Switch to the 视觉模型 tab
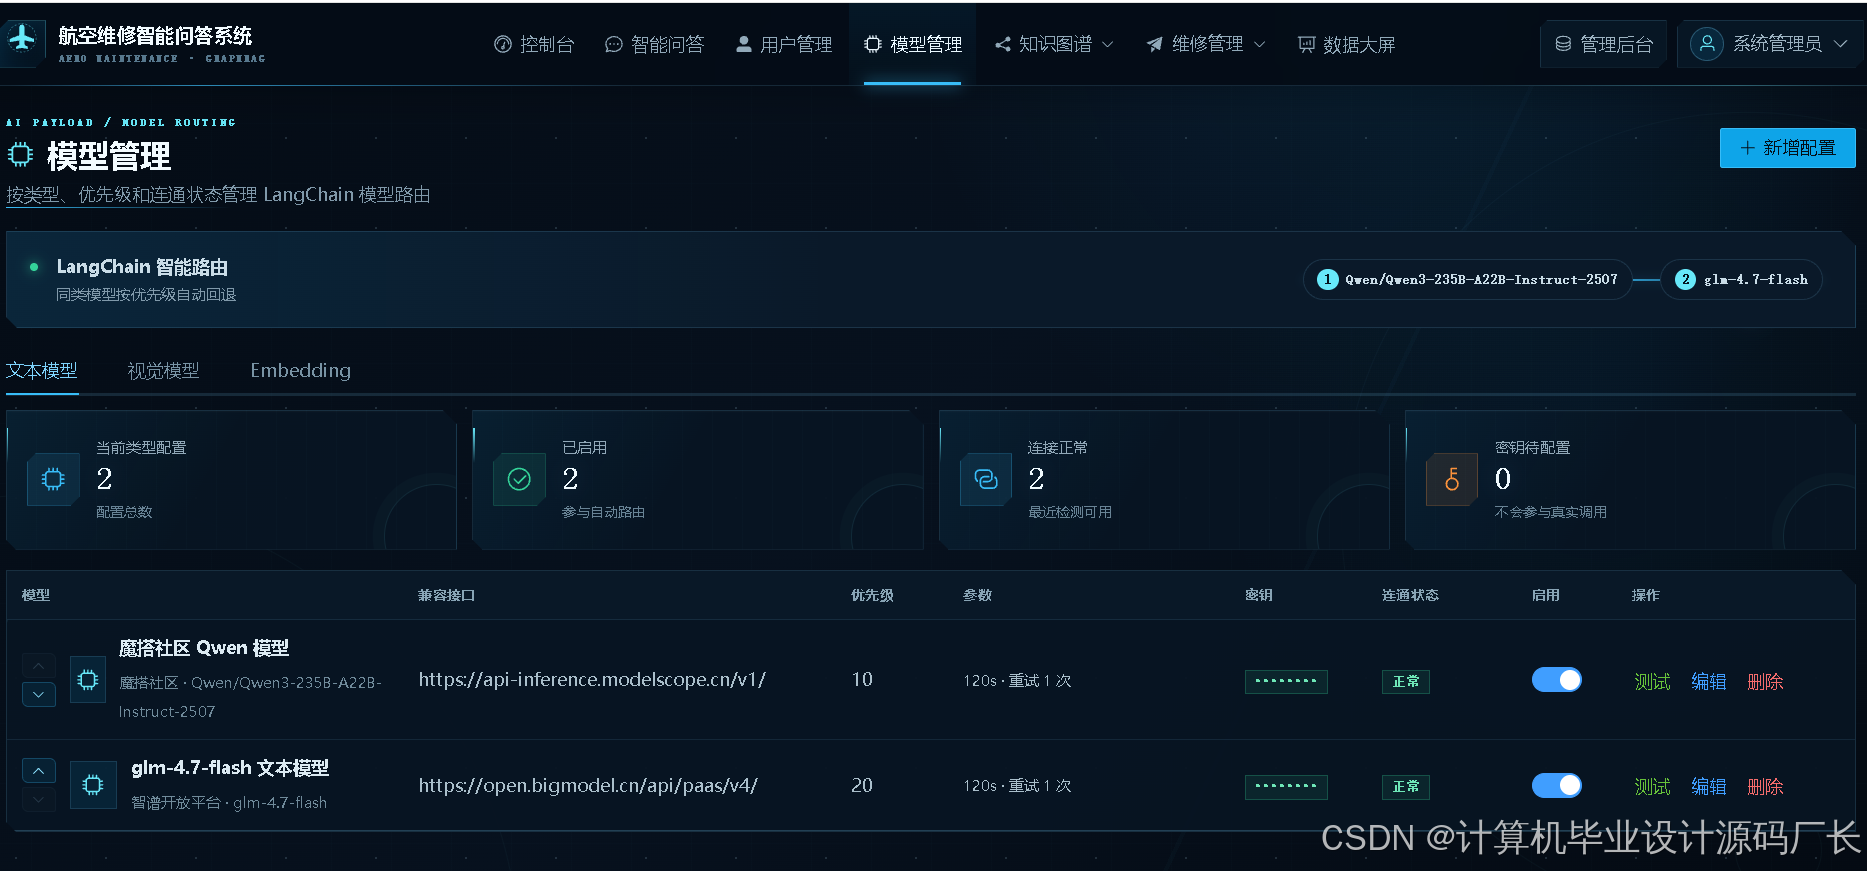This screenshot has width=1867, height=871. (163, 371)
